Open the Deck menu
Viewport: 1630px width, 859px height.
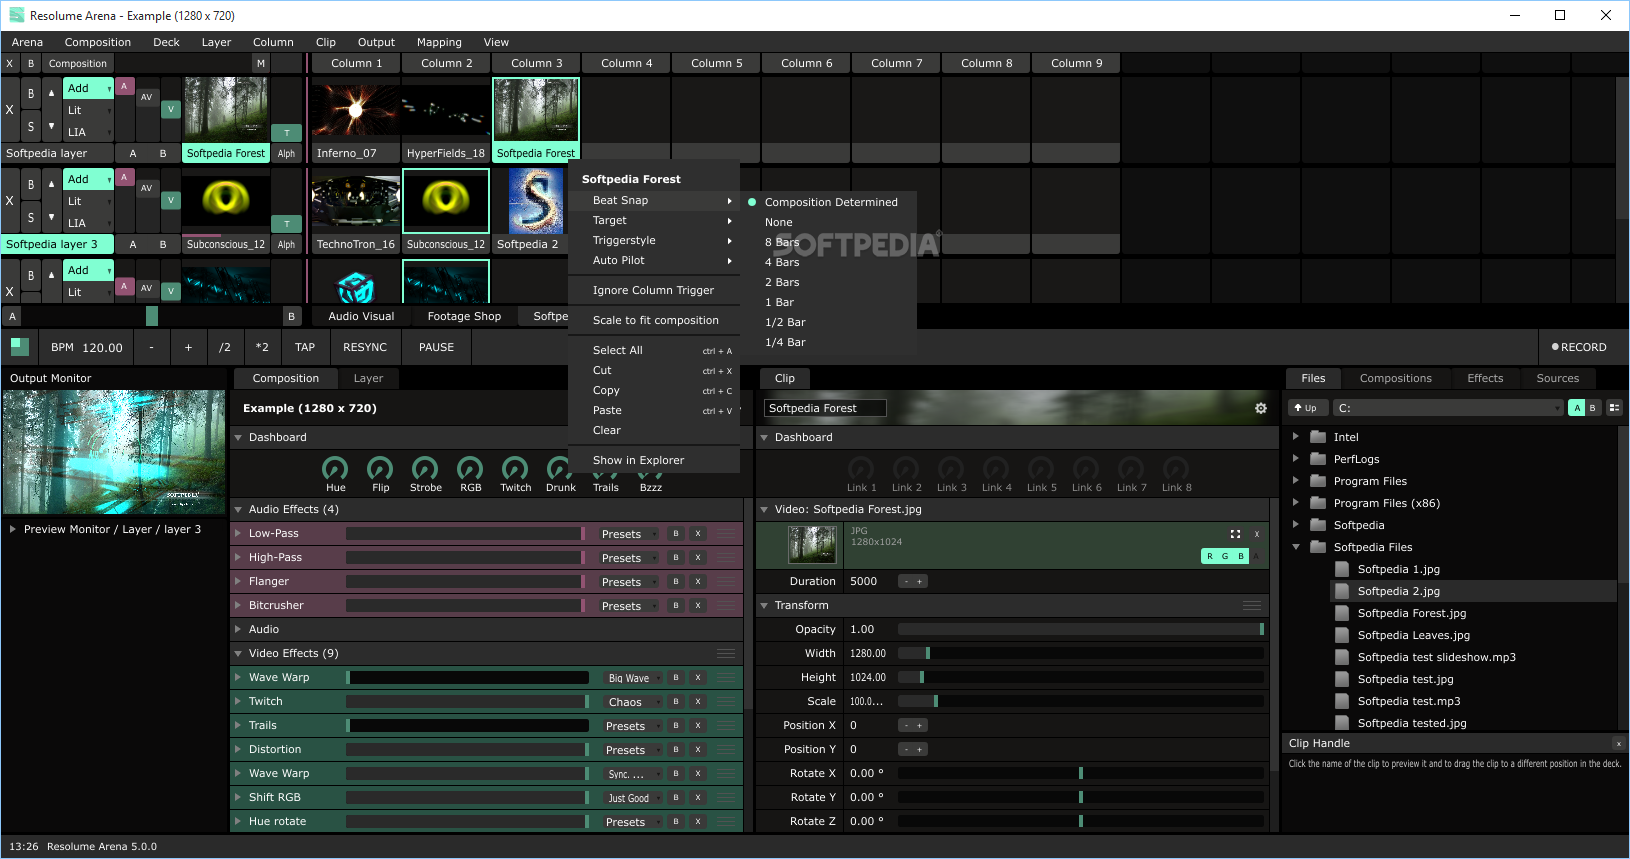(x=166, y=42)
